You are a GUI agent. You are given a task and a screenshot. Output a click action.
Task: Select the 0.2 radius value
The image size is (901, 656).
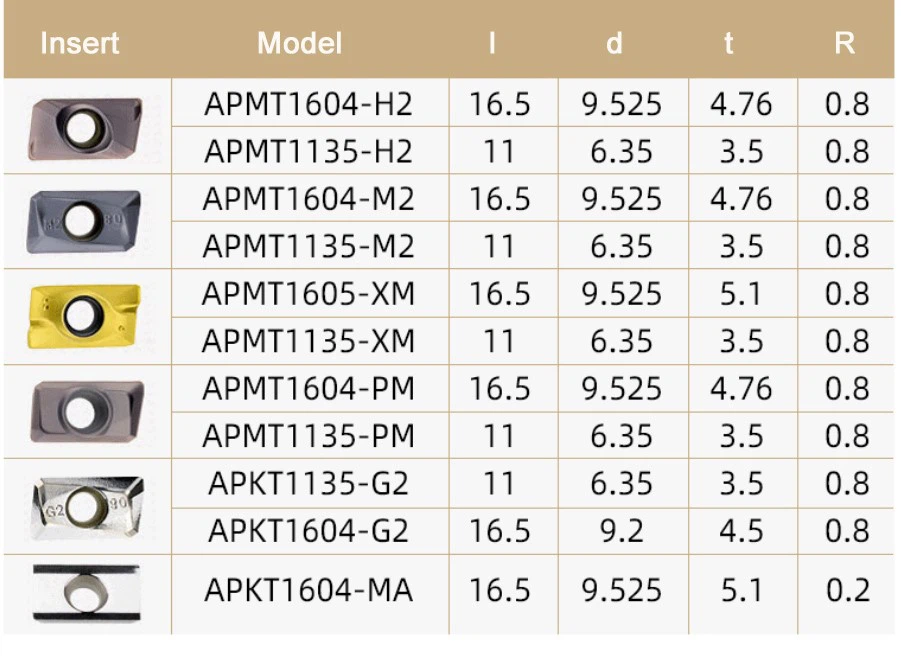(x=848, y=590)
